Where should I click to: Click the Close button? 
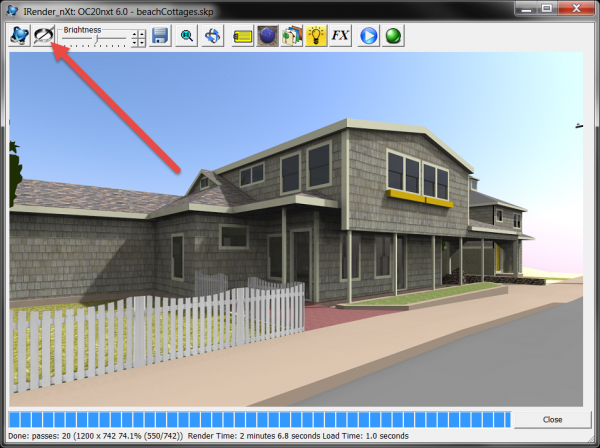(552, 419)
